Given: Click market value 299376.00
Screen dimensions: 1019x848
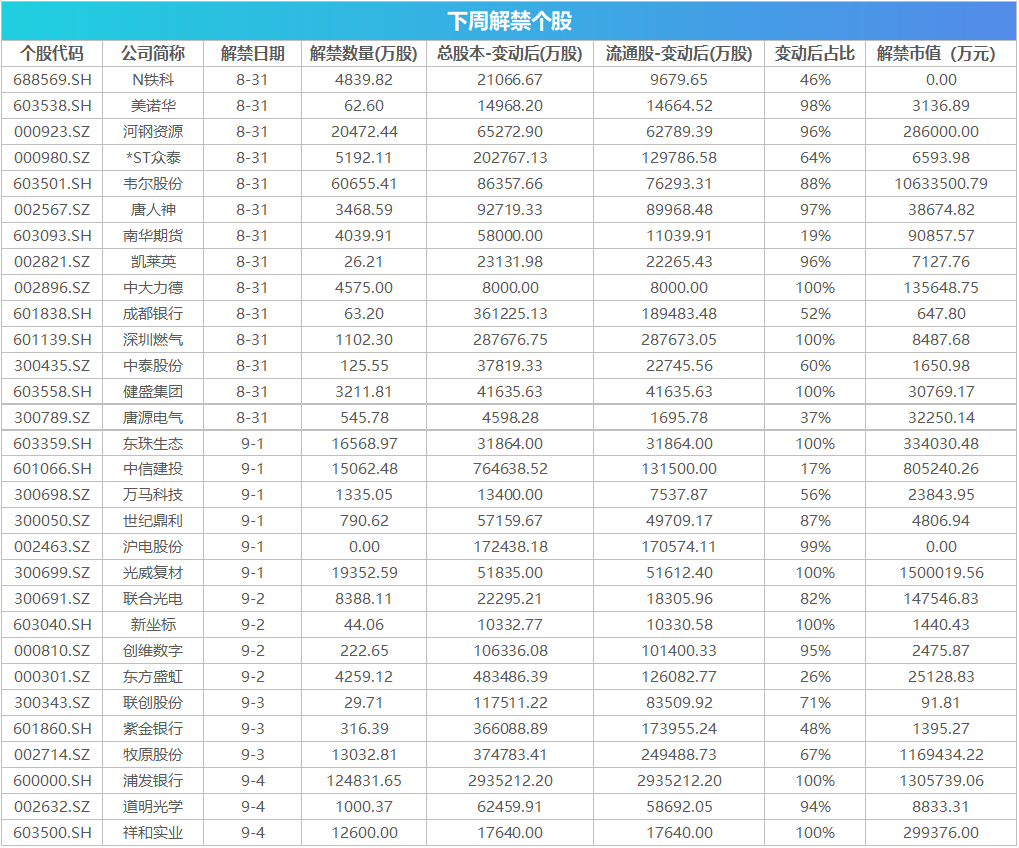Looking at the screenshot, I should [x=940, y=833].
